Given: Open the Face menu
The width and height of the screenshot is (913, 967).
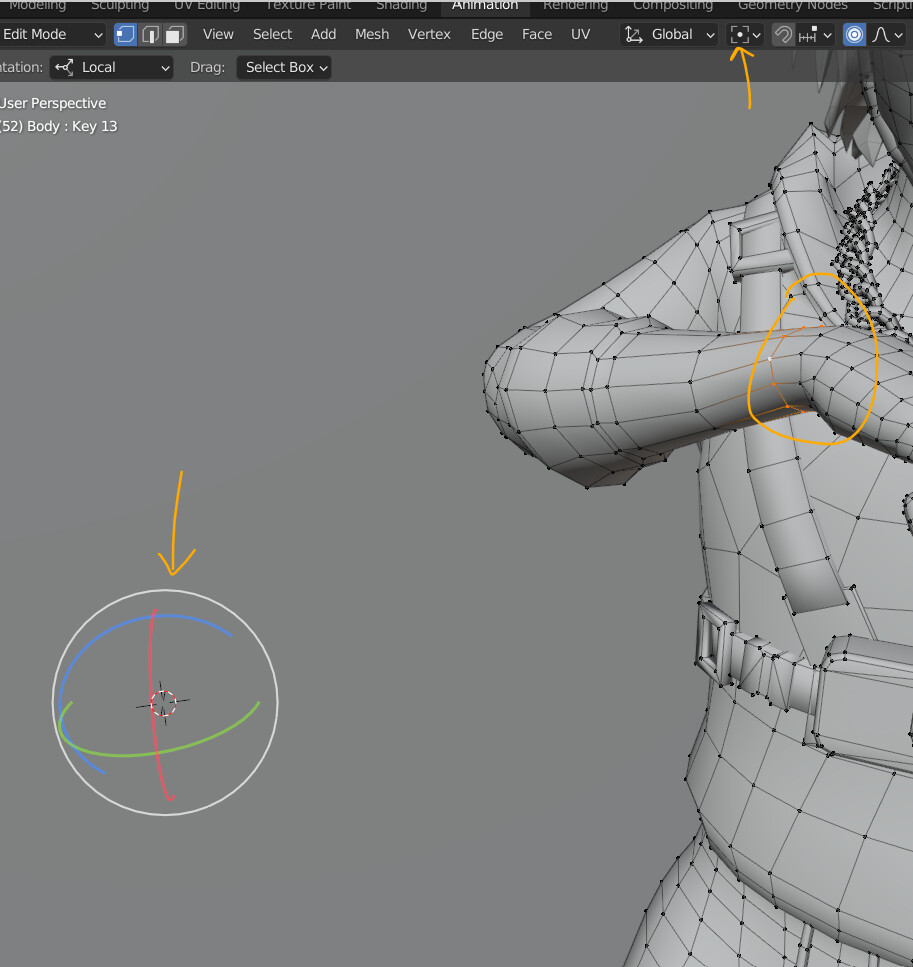Looking at the screenshot, I should 537,35.
